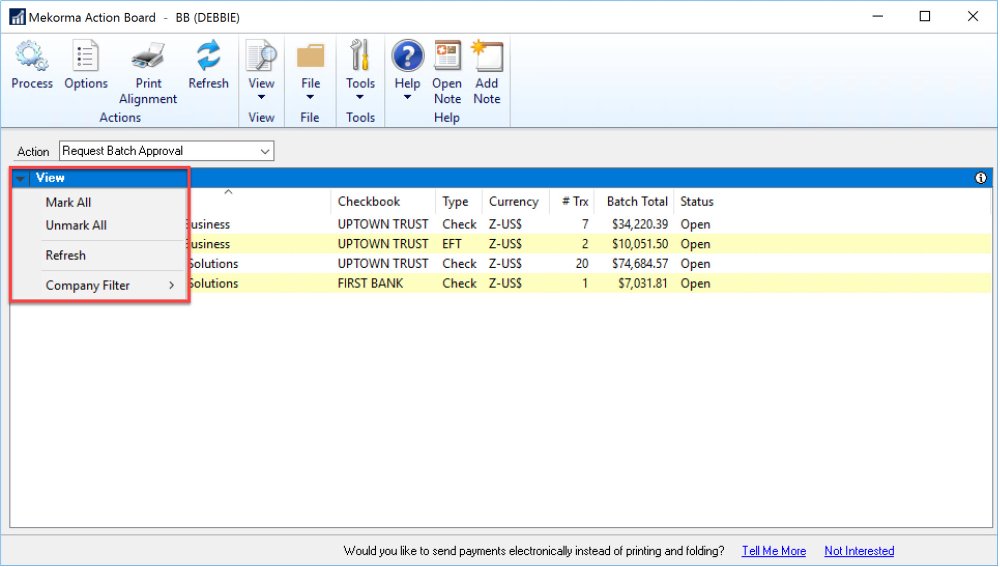Viewport: 1000px width, 567px height.
Task: Maximize the Mekorma Action Board window
Action: point(925,17)
